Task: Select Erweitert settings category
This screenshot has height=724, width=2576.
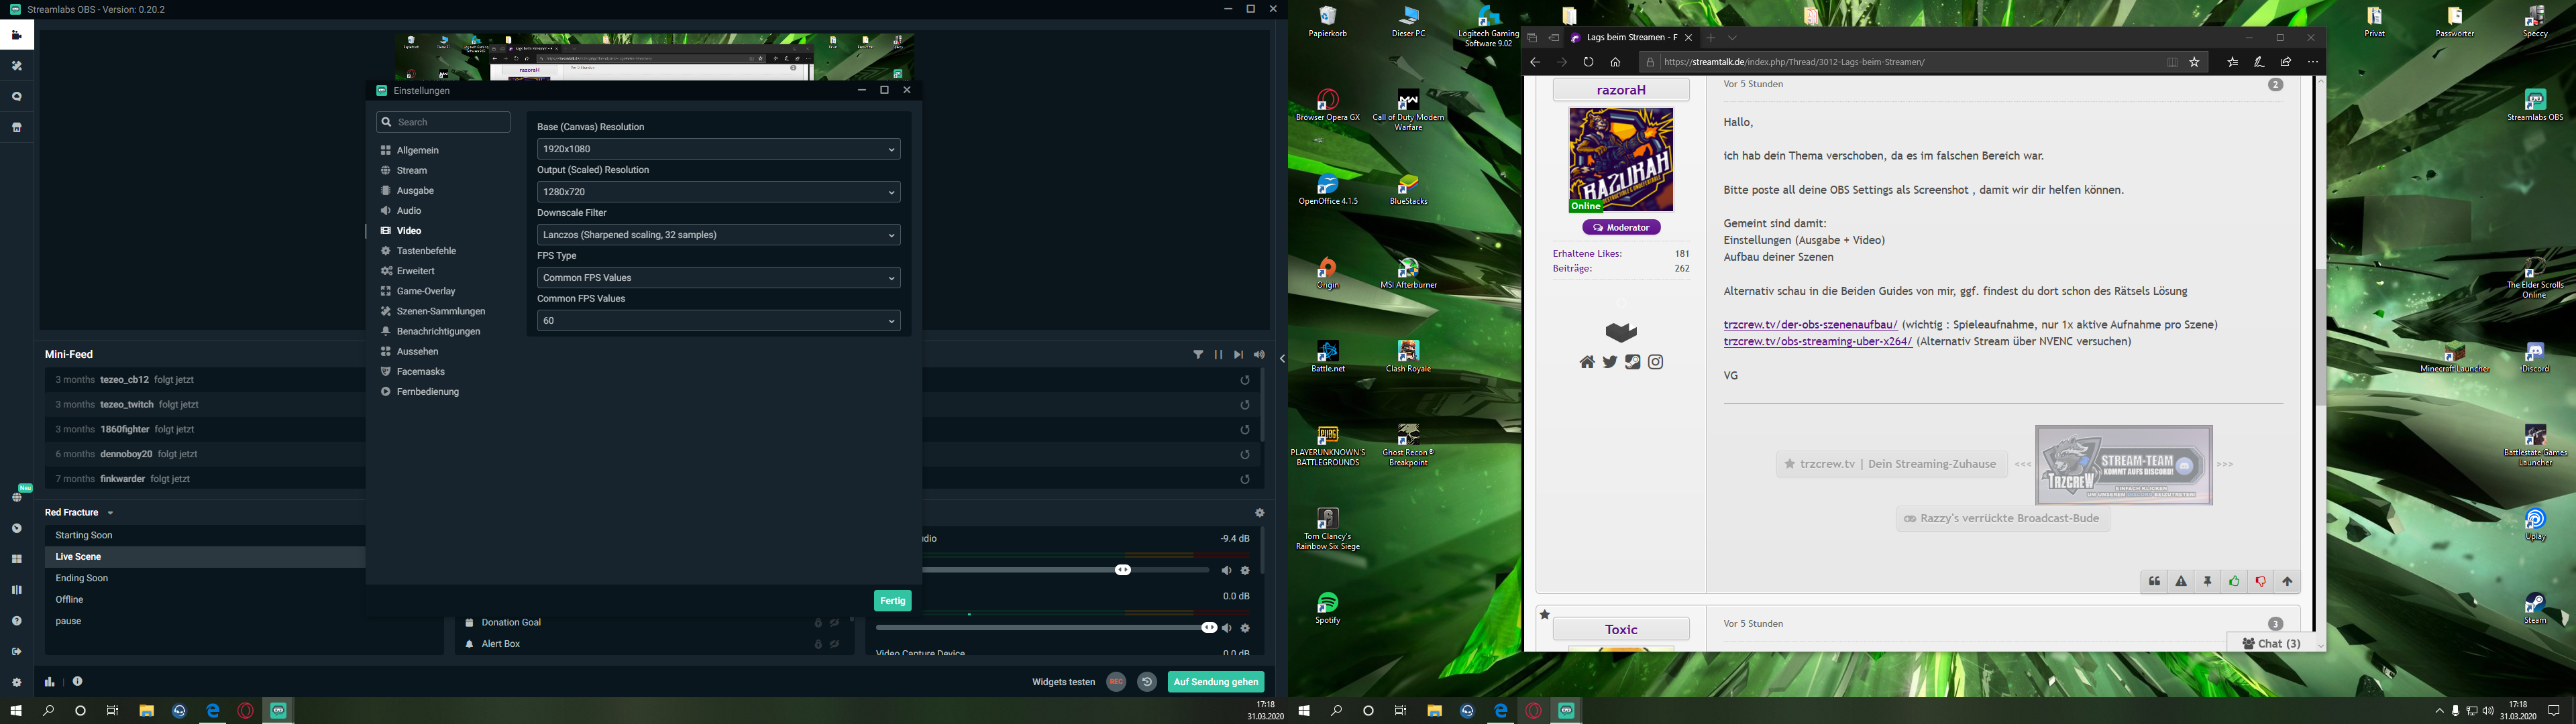Action: pyautogui.click(x=415, y=271)
